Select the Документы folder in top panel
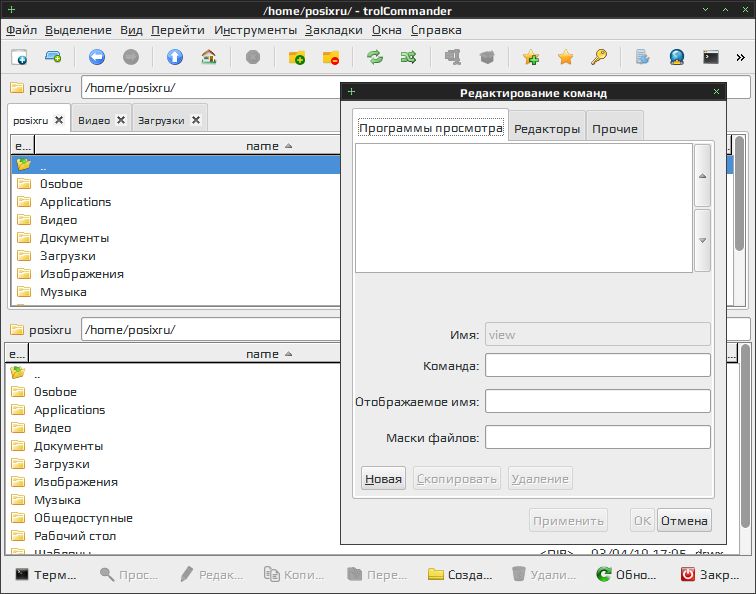This screenshot has width=756, height=594. [x=74, y=238]
